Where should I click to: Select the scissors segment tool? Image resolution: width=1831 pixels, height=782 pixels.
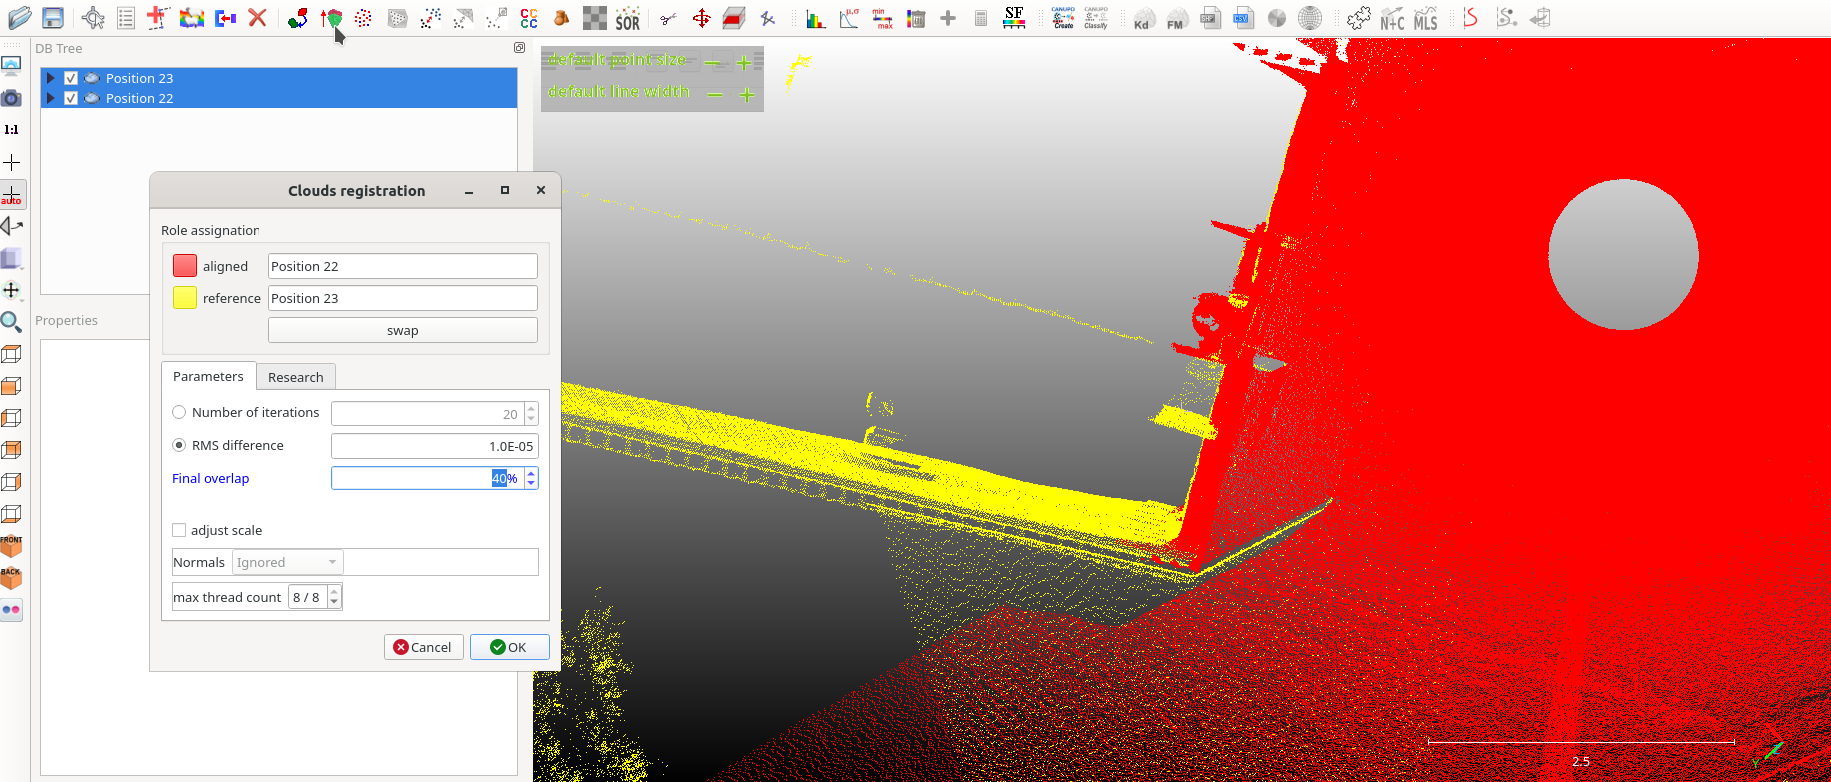[668, 17]
